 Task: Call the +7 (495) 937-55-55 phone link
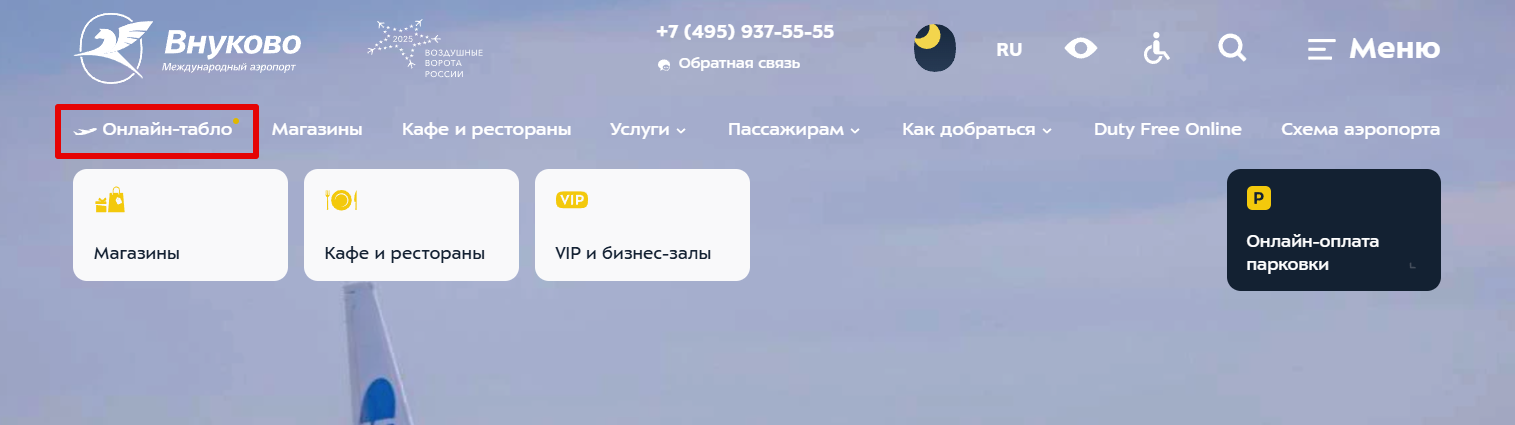click(745, 32)
